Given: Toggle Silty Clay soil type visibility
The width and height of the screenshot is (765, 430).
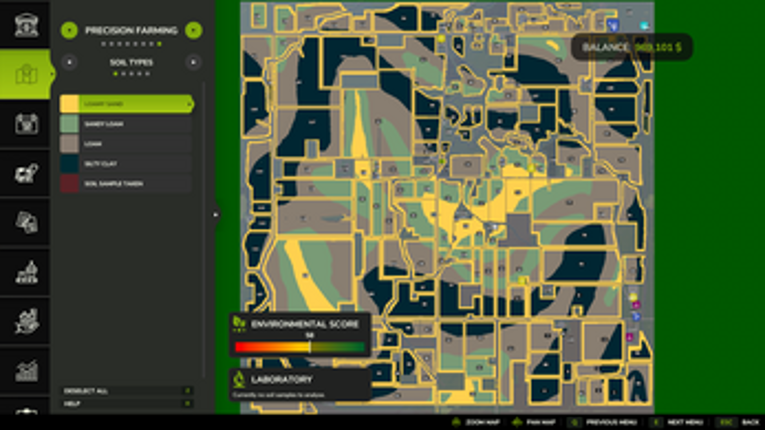Looking at the screenshot, I should tap(126, 164).
